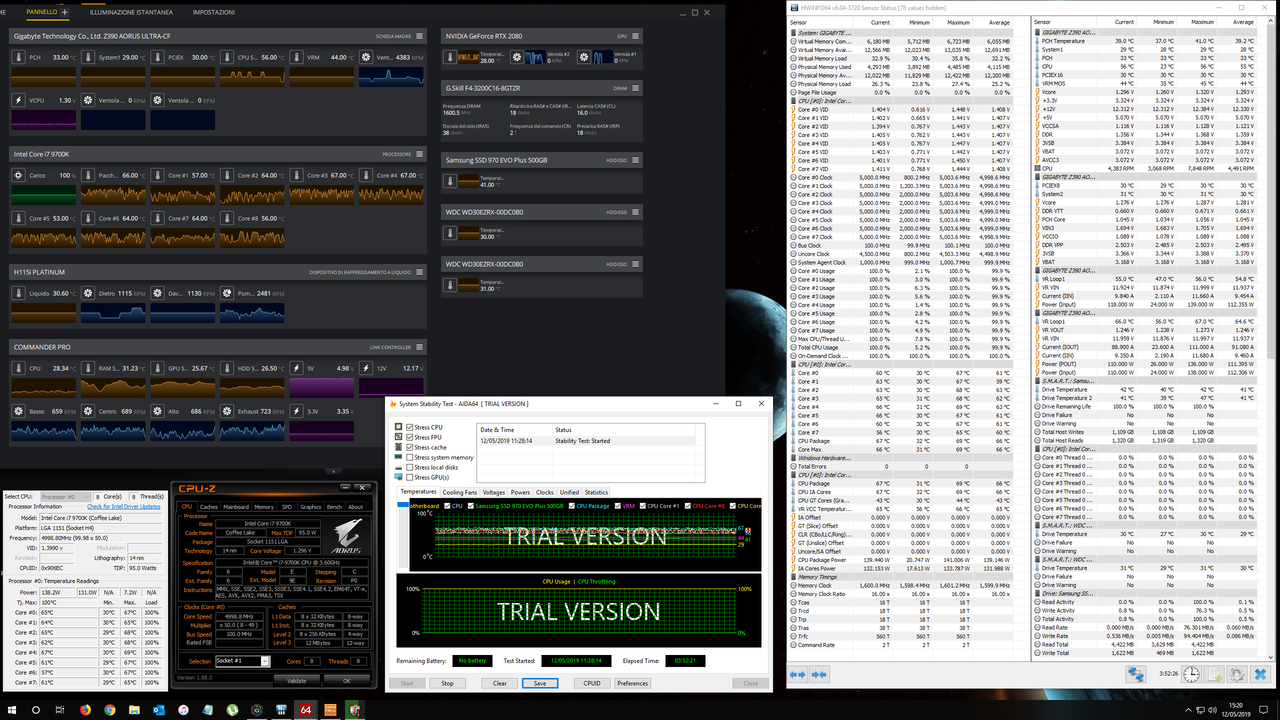Screen dimensions: 1280x720
Task: Launch AIDA64 from the taskbar
Action: [305, 711]
